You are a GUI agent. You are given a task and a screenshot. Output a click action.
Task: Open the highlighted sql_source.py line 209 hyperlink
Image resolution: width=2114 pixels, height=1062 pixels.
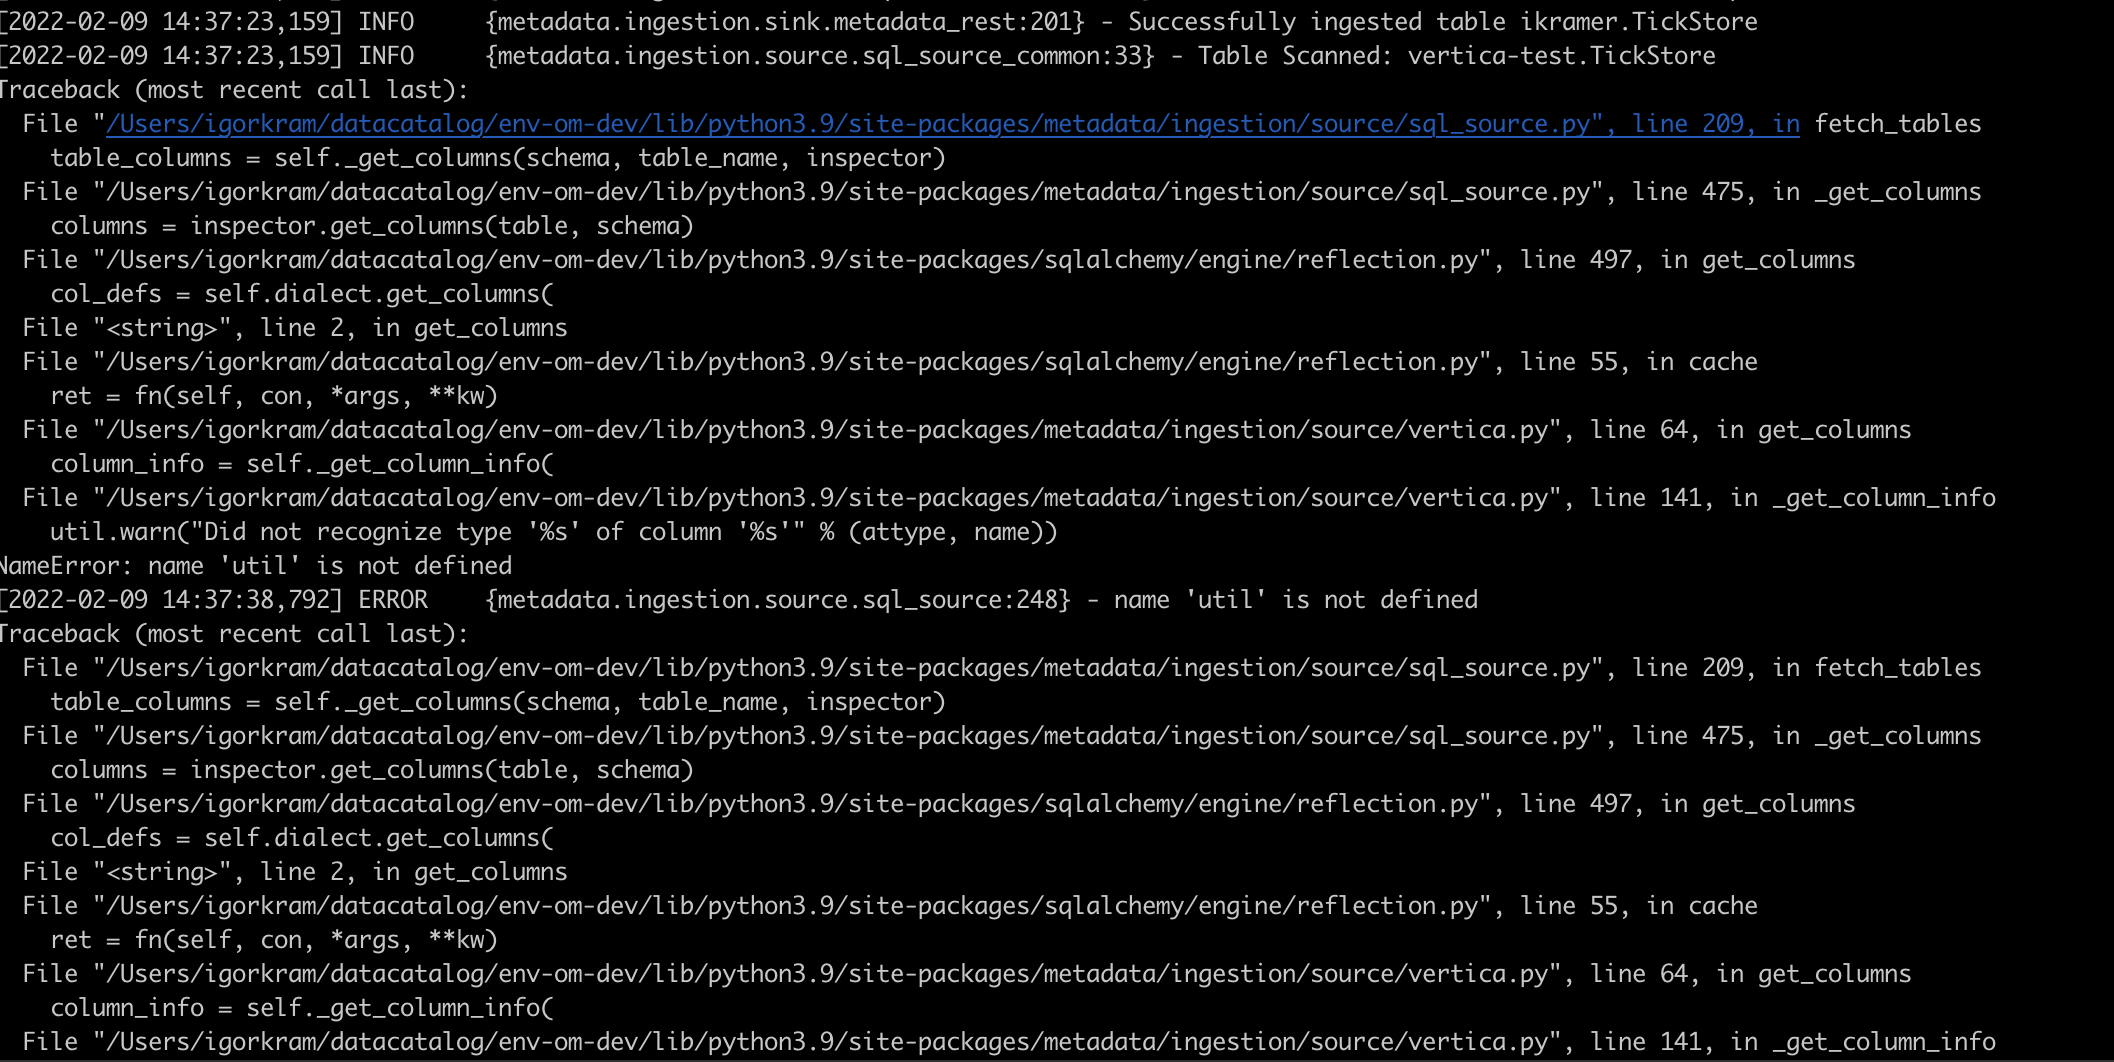pos(950,123)
